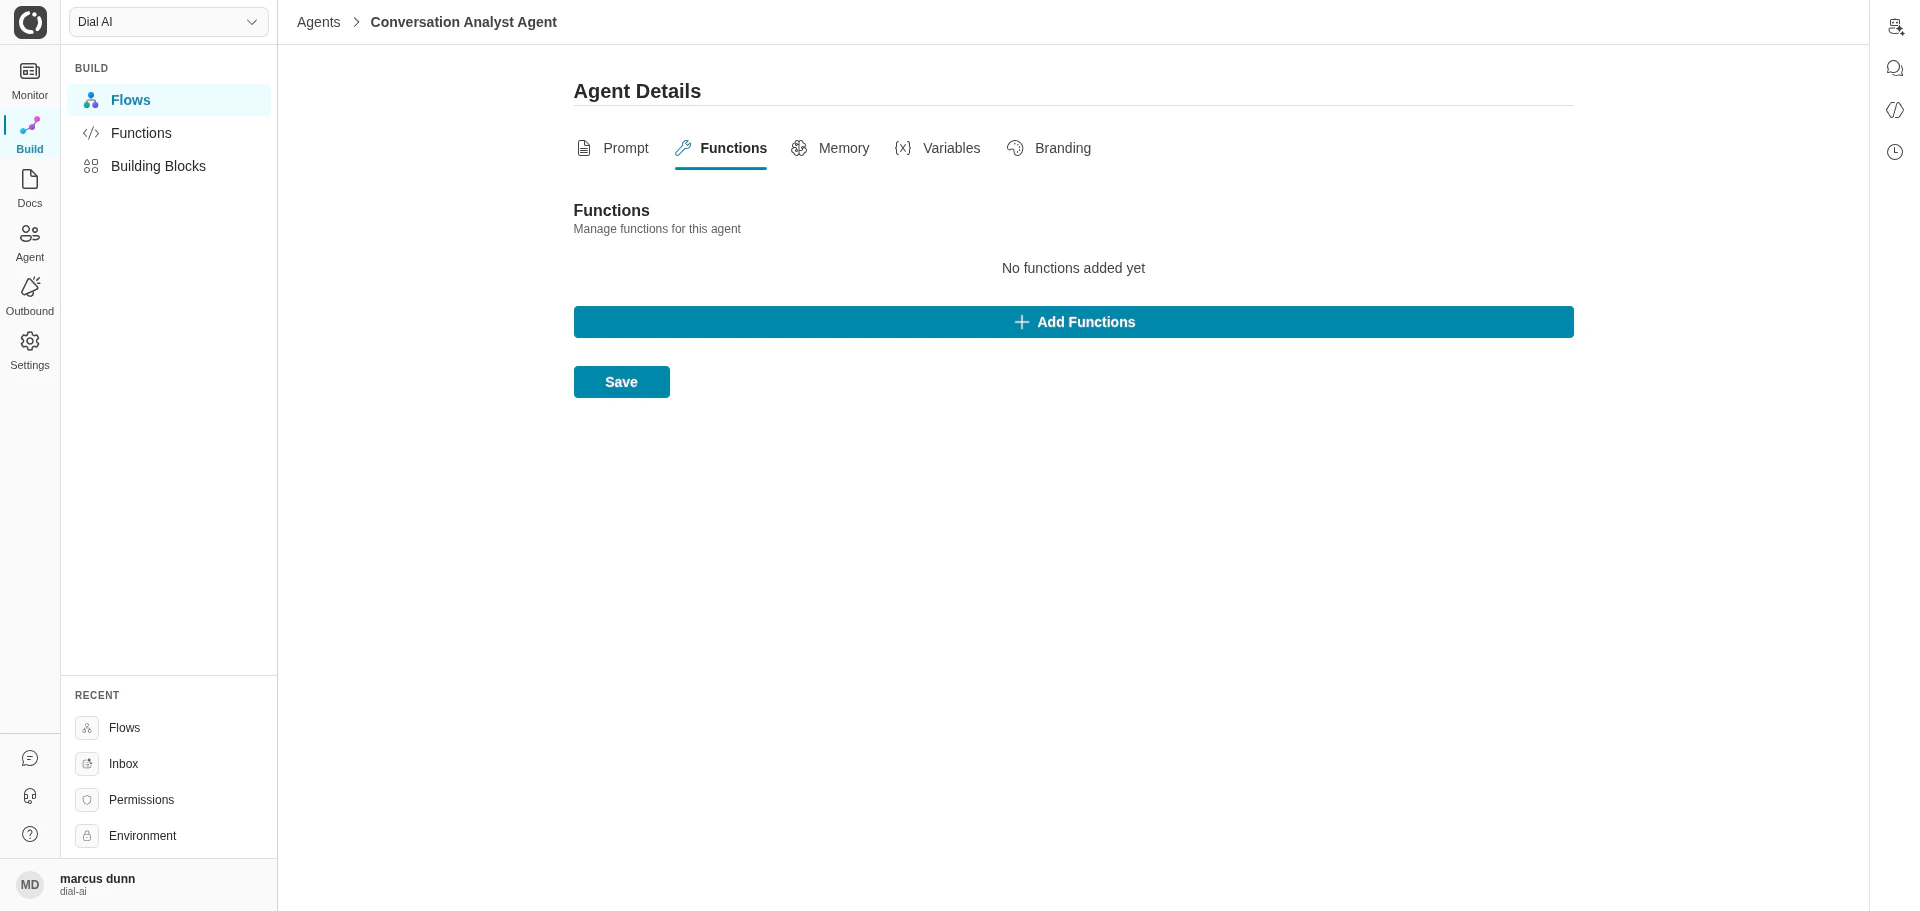Open the help question mark icon
This screenshot has width=1920, height=911.
point(30,834)
